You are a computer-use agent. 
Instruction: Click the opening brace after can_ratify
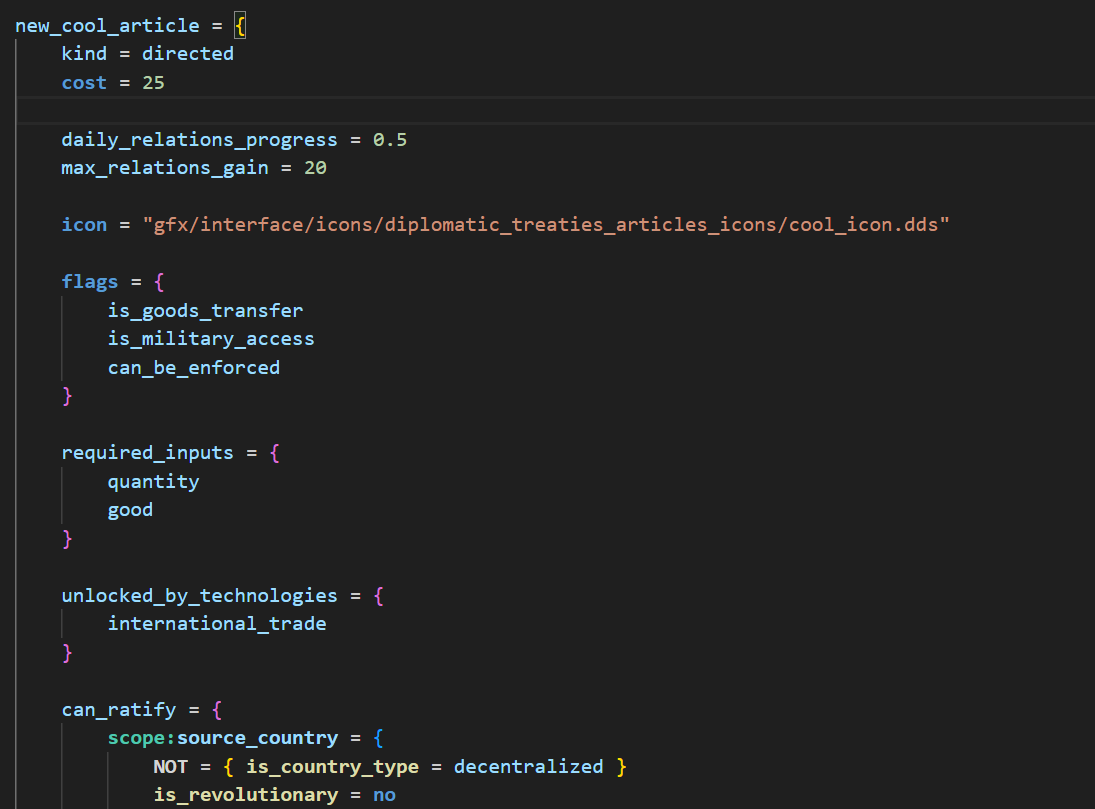(x=217, y=710)
